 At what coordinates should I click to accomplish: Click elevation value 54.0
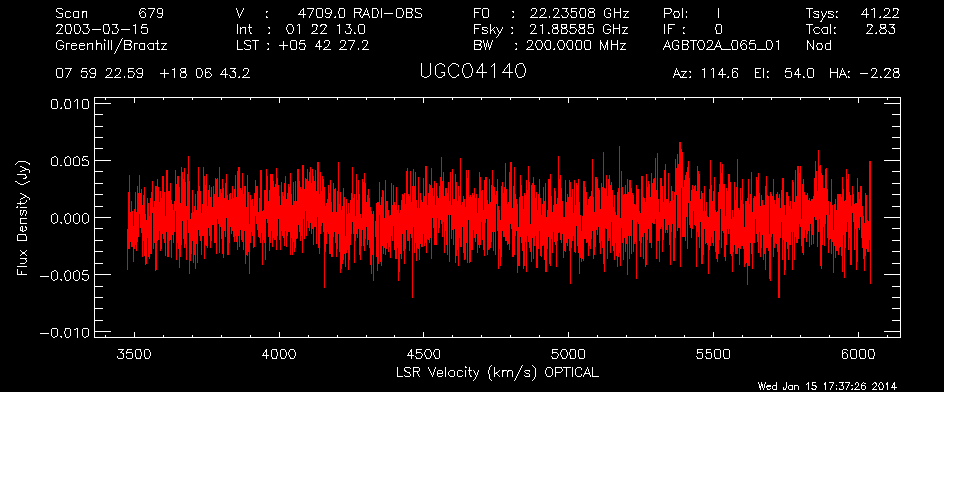coord(799,74)
